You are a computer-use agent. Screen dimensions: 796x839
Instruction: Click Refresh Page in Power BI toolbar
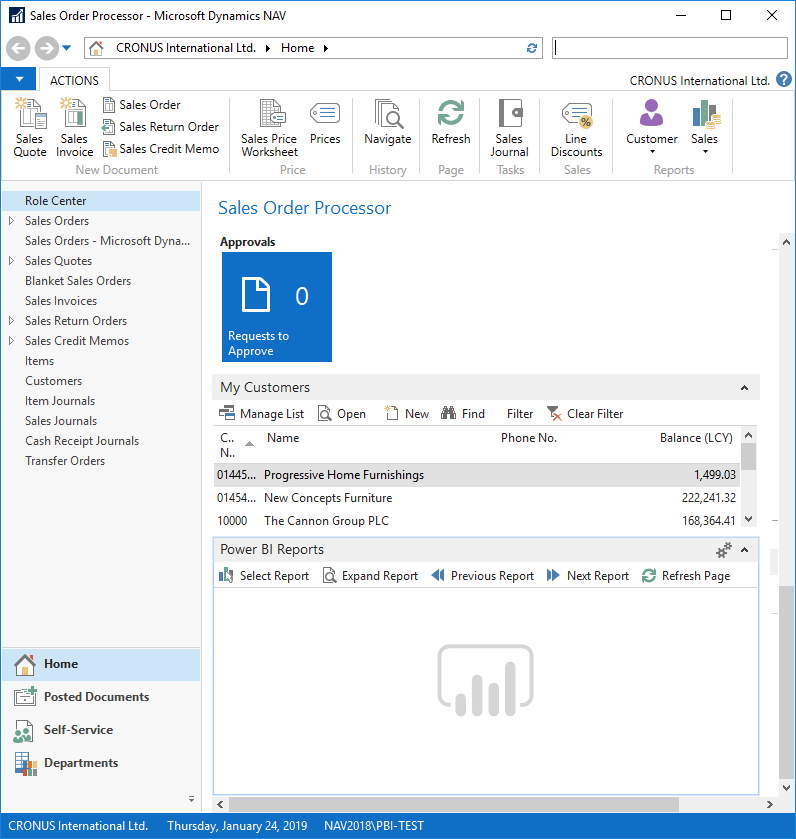686,576
